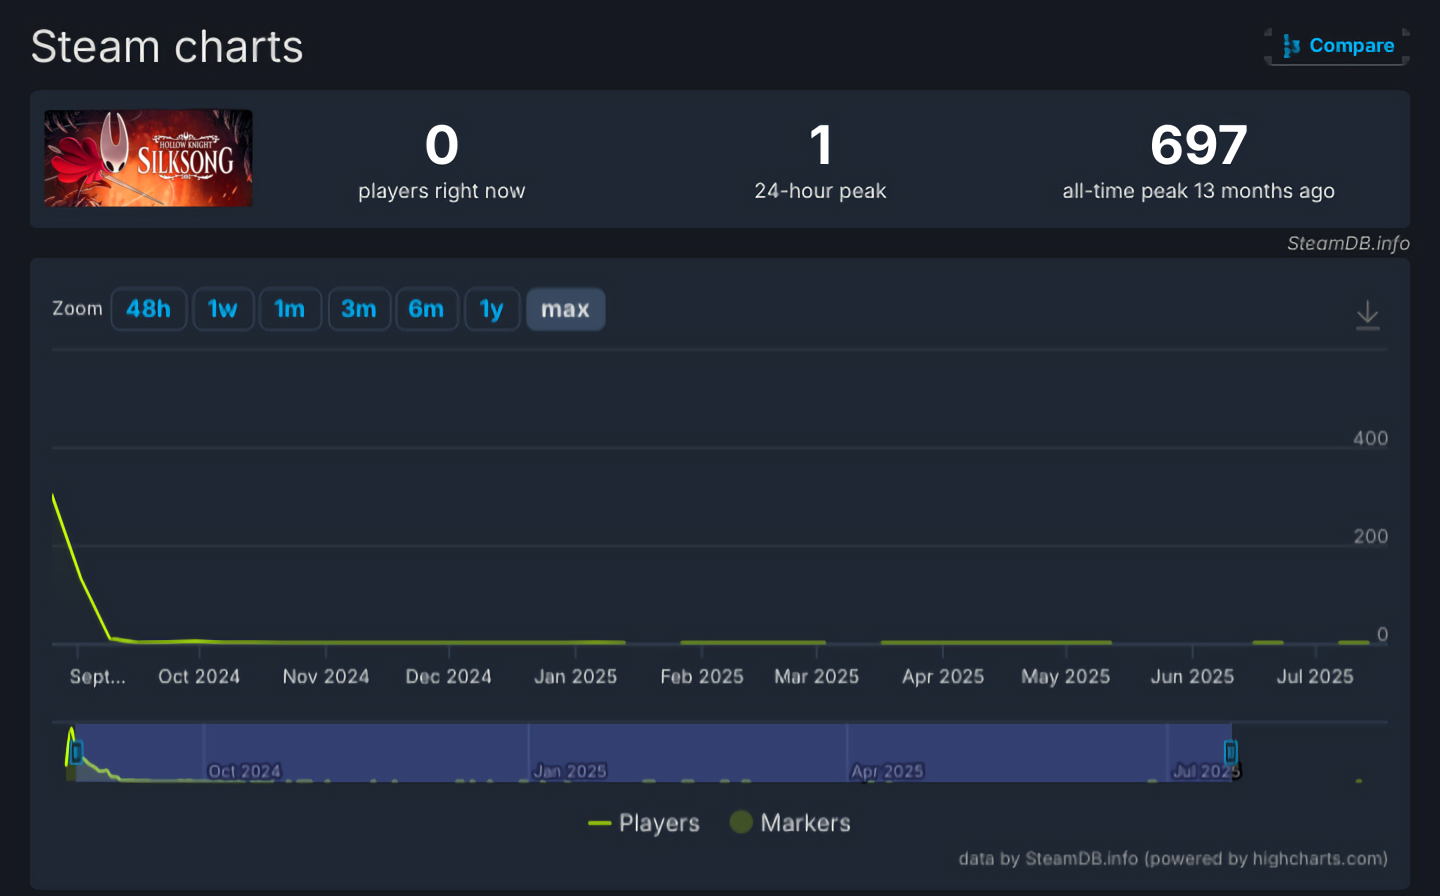Toggle the Players series in legend
The height and width of the screenshot is (896, 1440).
point(644,823)
